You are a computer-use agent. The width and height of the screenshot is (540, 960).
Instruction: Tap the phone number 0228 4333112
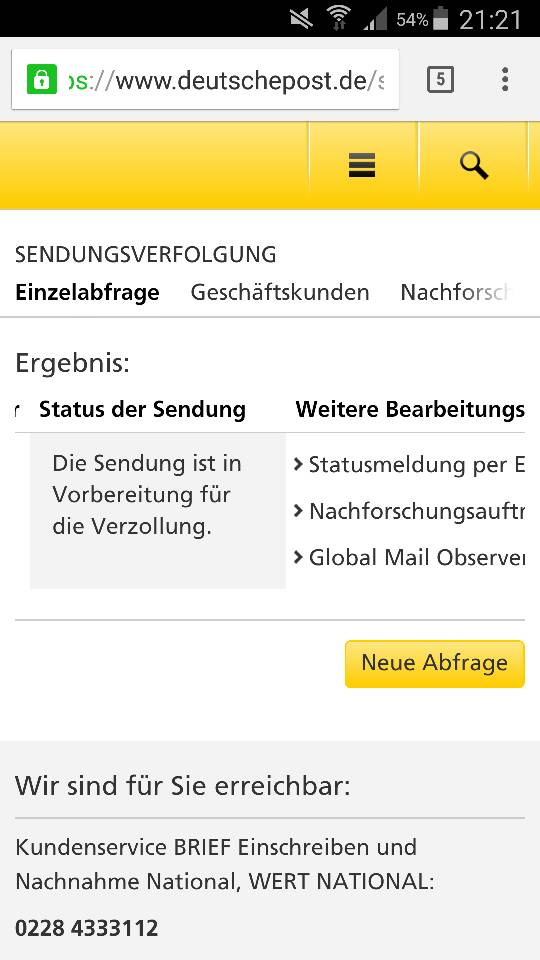[x=86, y=928]
